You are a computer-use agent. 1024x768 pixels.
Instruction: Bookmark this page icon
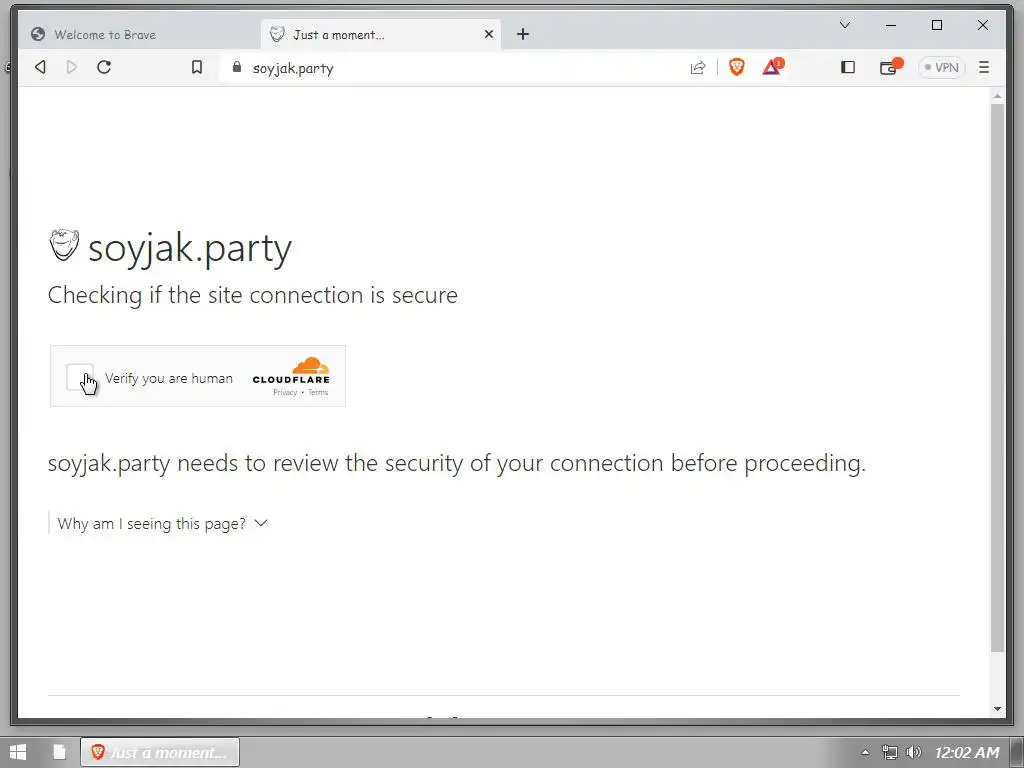tap(197, 67)
